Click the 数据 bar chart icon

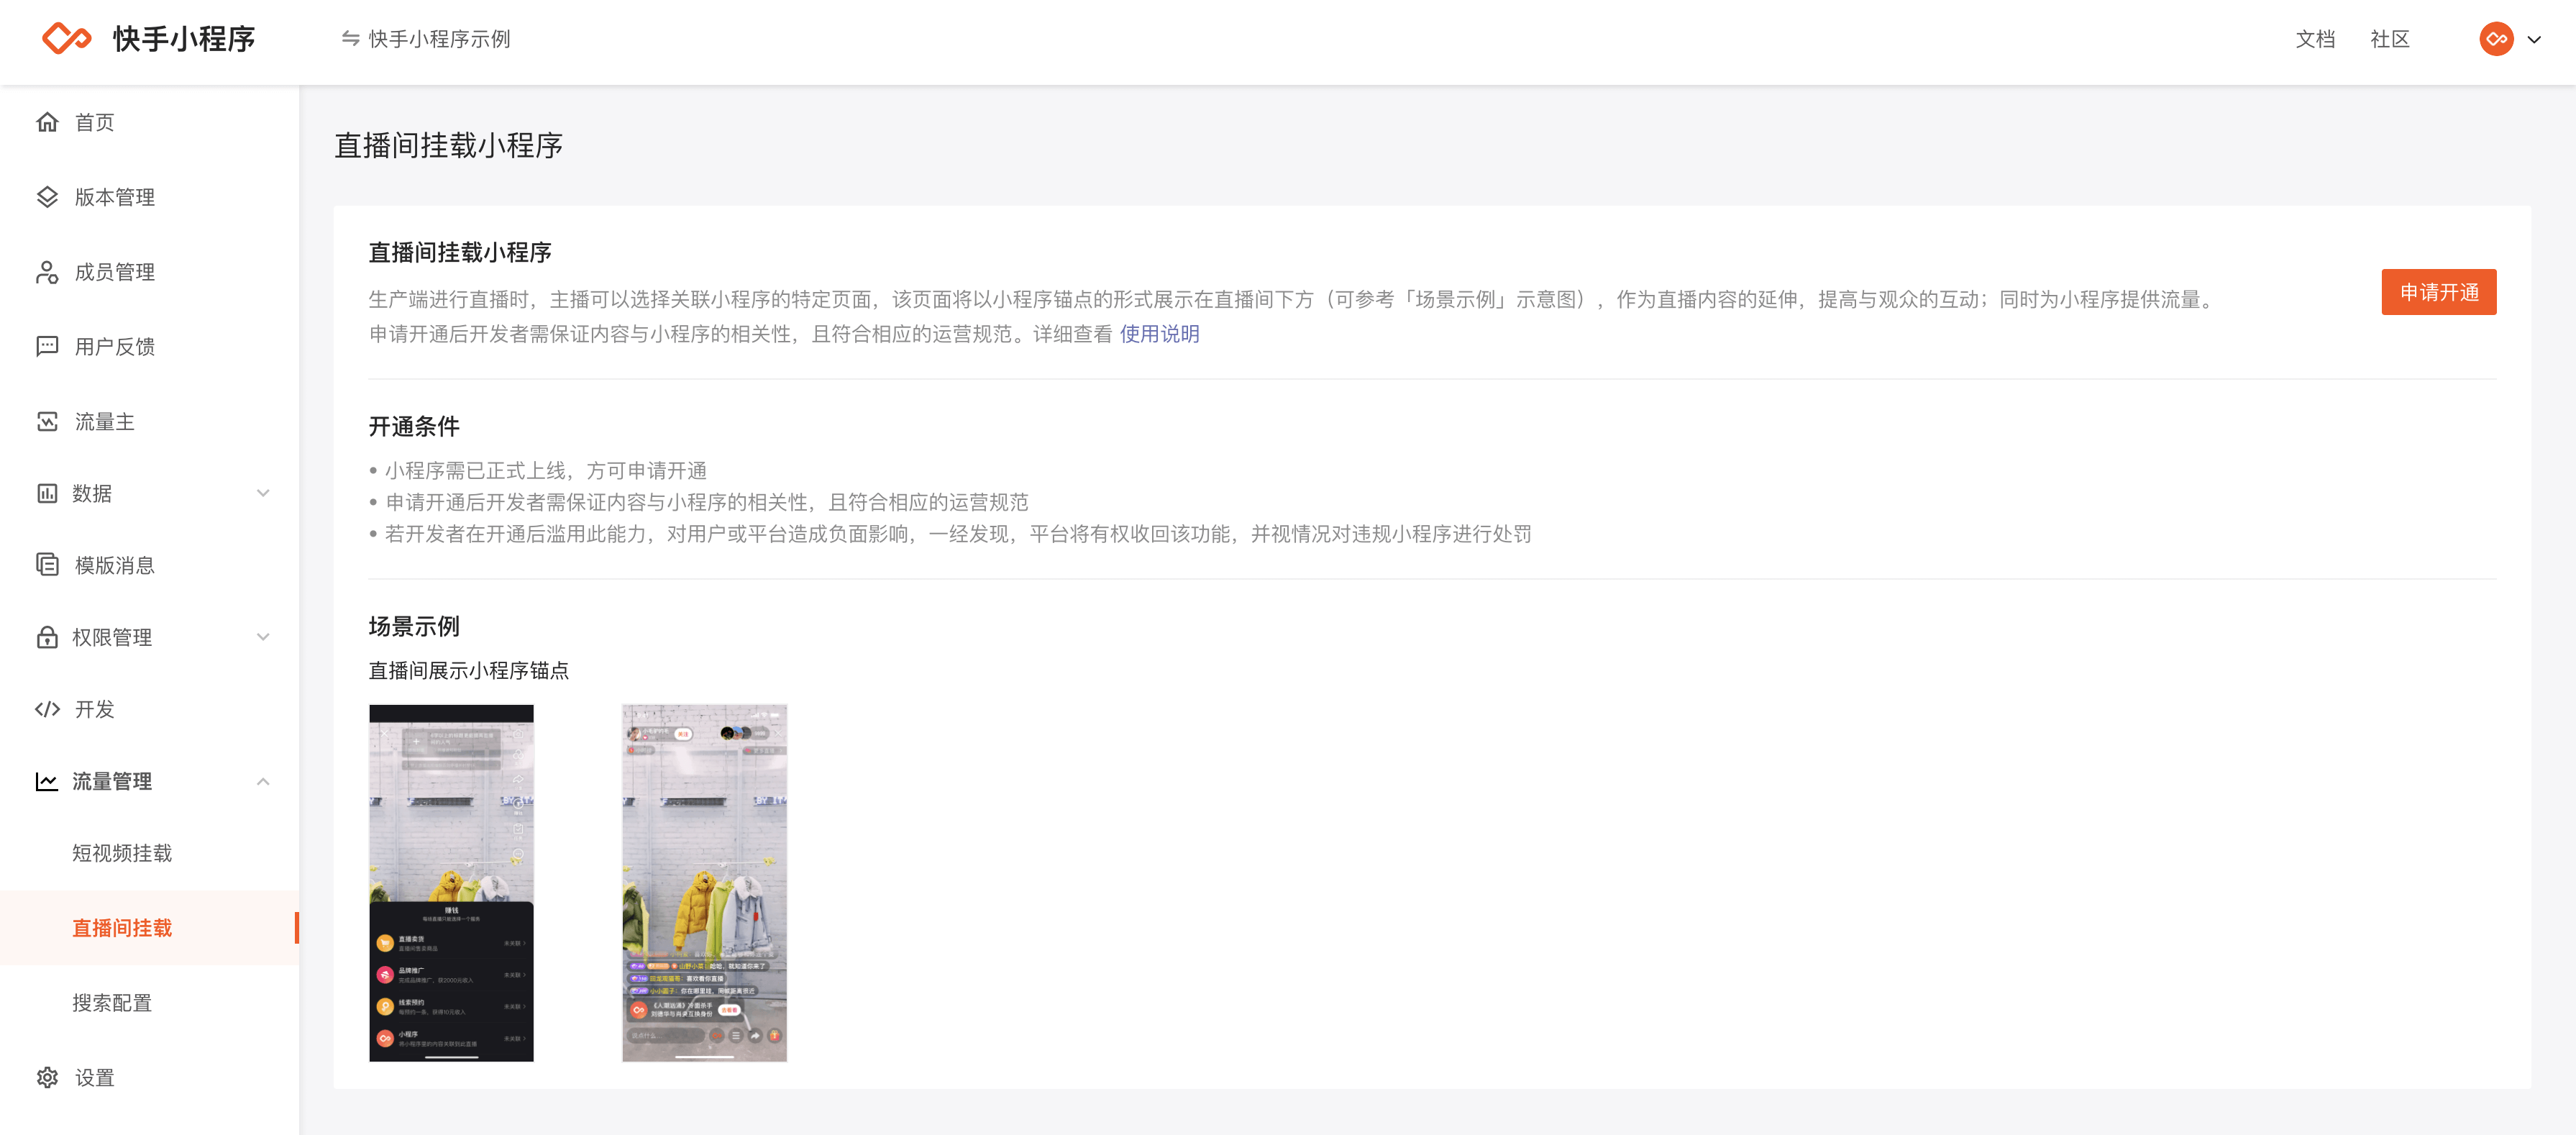point(48,493)
